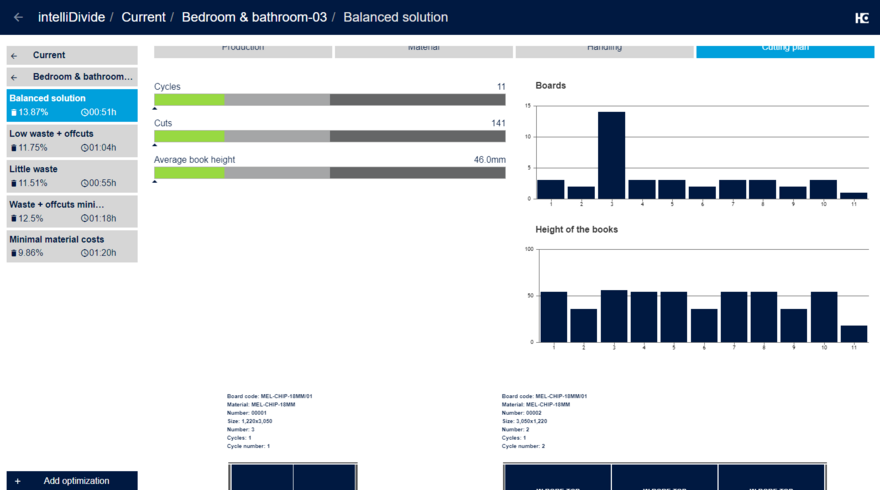Click back arrow beside Bedroom & bathroom sidebar item
The image size is (880, 490).
[x=14, y=77]
